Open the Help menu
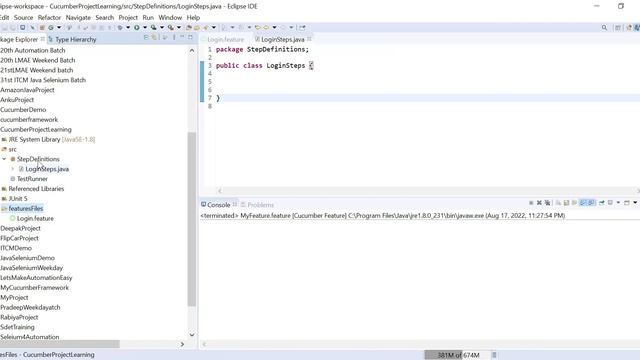Viewport: 640px width, 360px height. tap(193, 18)
